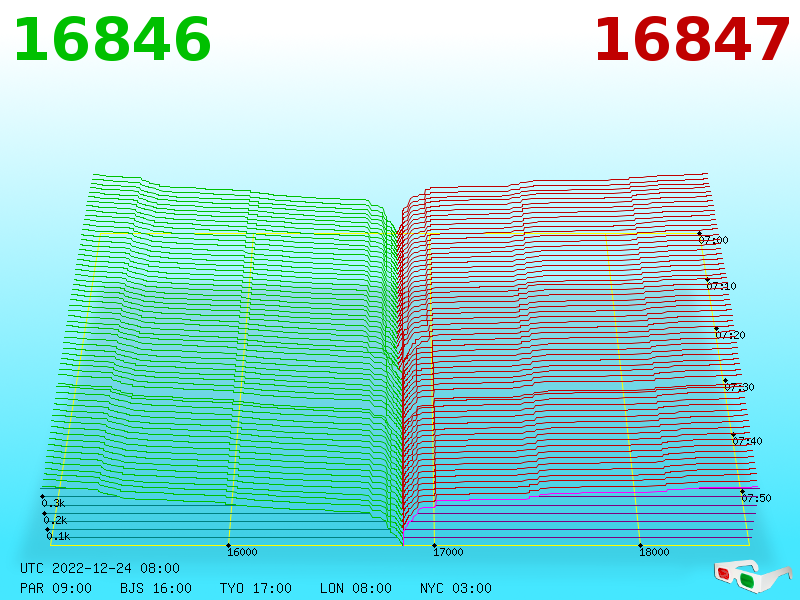800x600 pixels.
Task: Click the NYC 03:00 clock
Action: 456,588
